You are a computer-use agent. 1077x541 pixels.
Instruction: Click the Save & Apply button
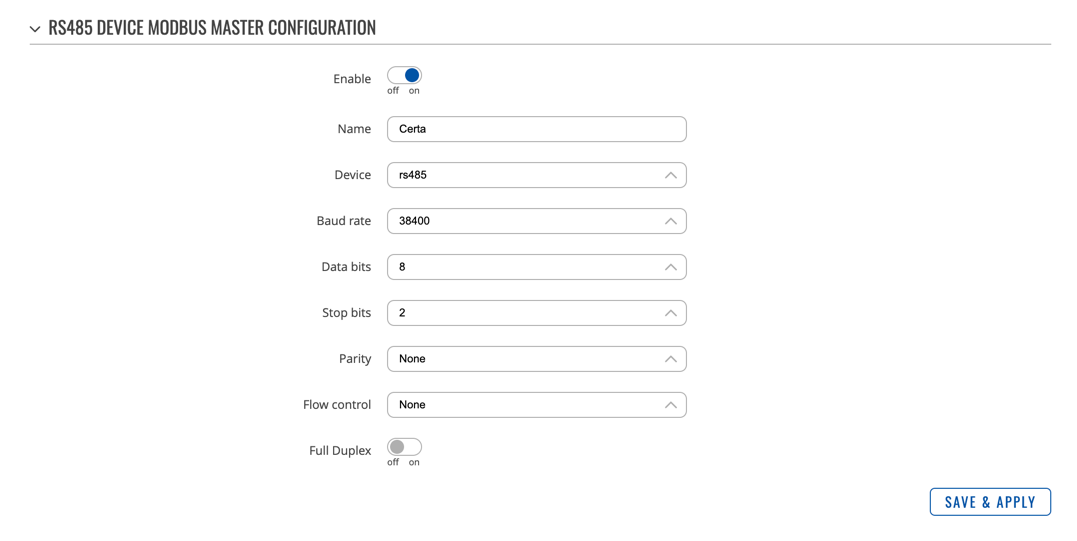(x=989, y=502)
